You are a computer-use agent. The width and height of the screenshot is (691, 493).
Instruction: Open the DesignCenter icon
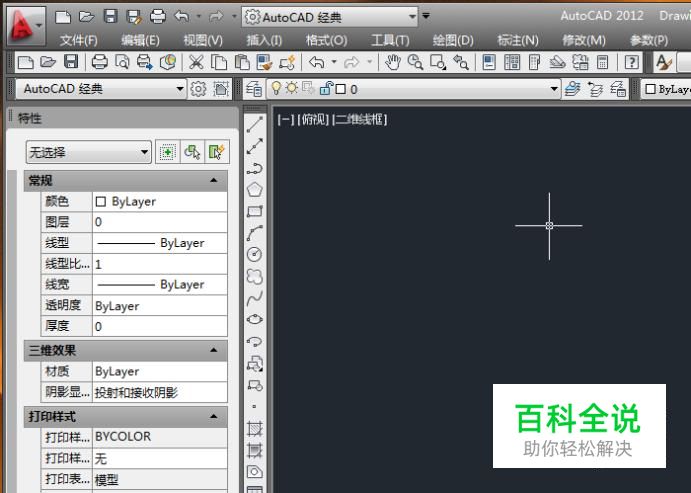512,62
